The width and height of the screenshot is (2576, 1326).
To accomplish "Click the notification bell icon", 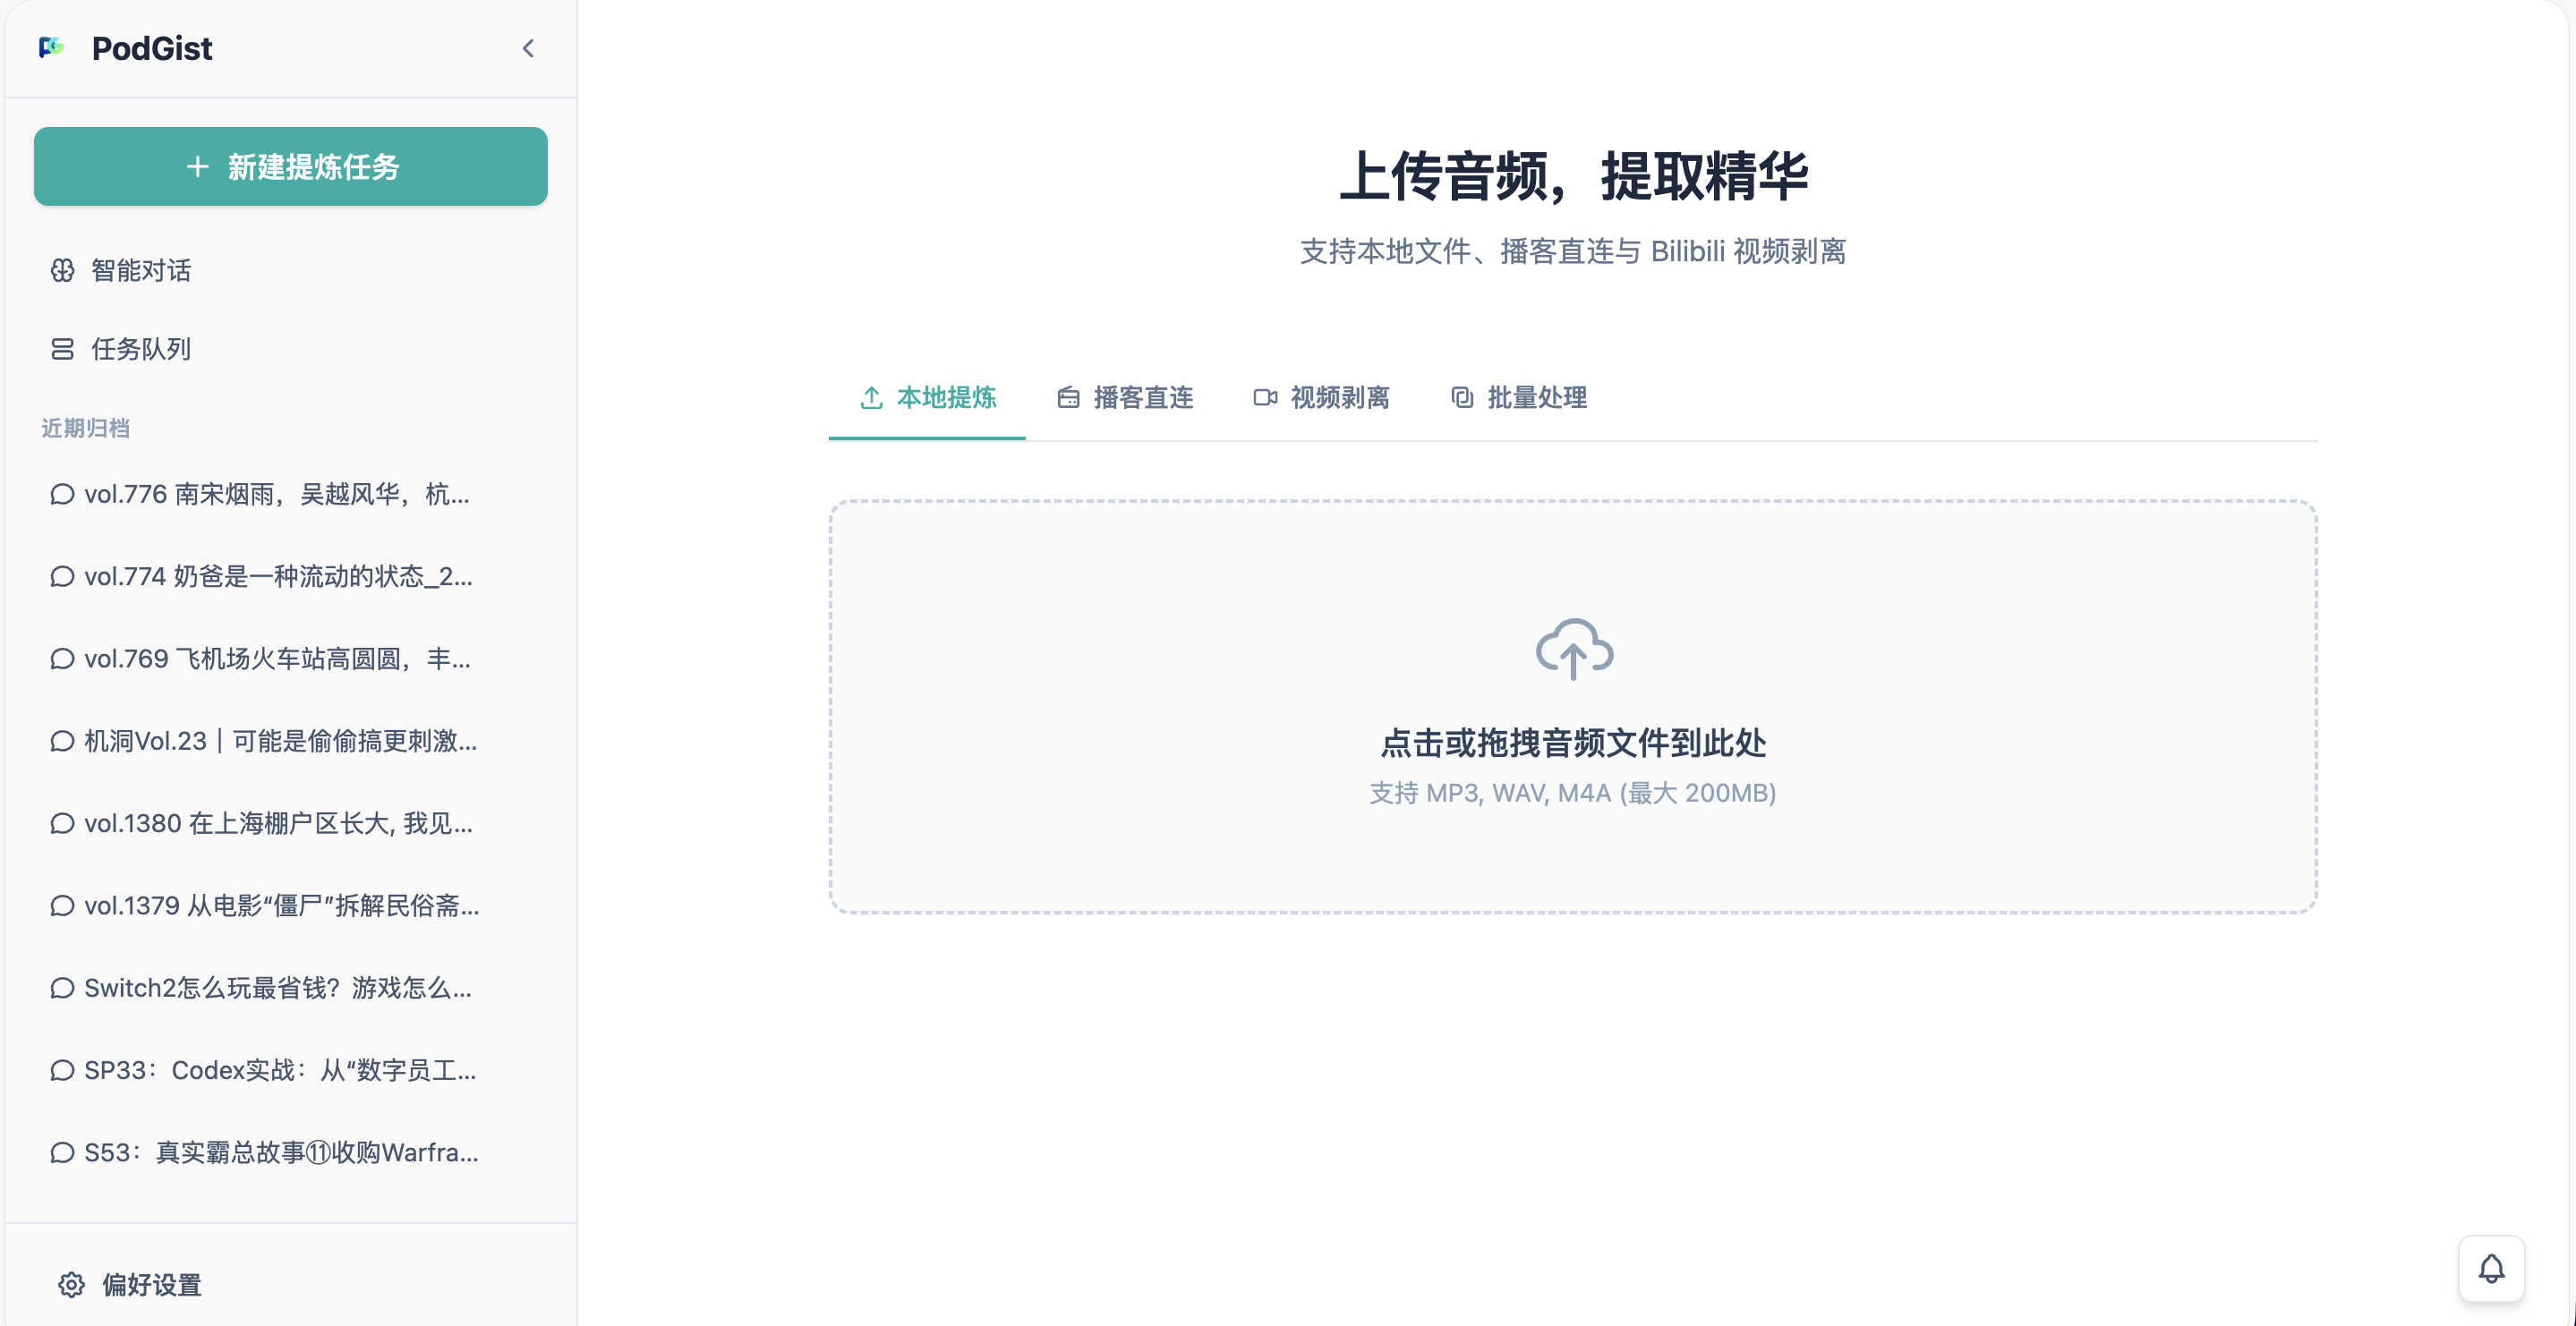I will tap(2491, 1268).
